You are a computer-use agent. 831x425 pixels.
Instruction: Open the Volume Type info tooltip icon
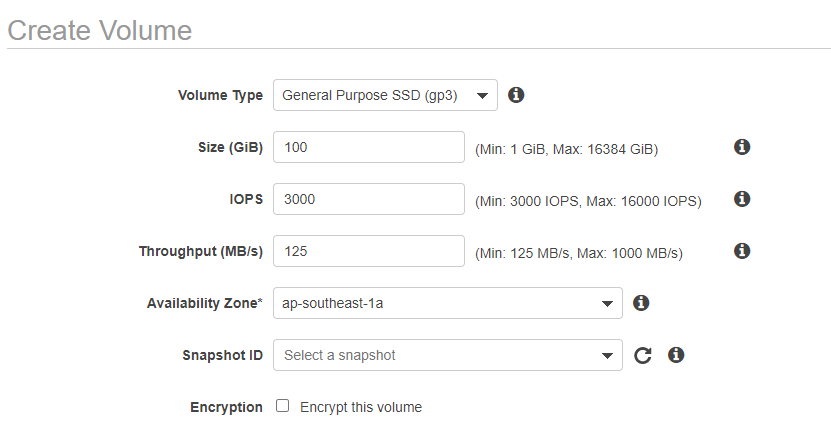pos(516,95)
